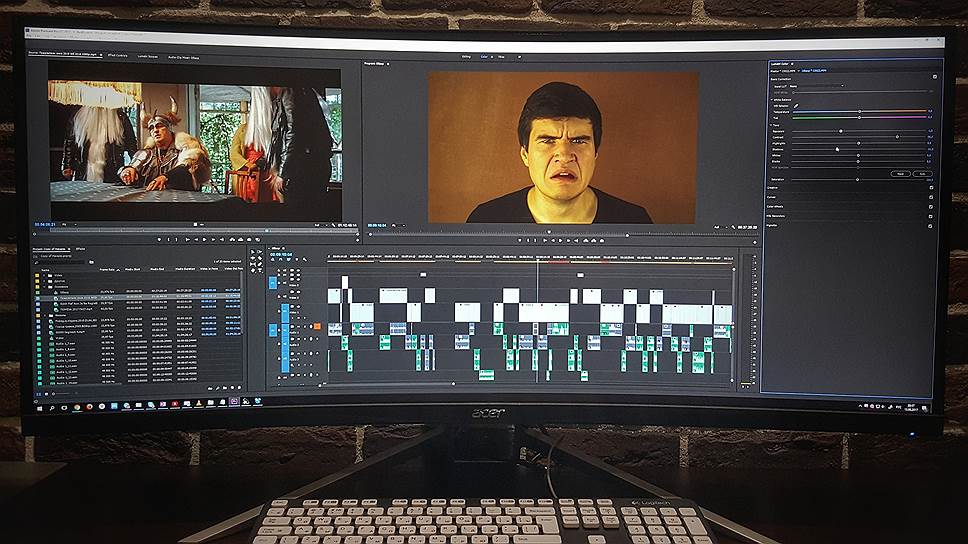The width and height of the screenshot is (968, 544).
Task: Toggle the Creative section checkbox
Action: point(931,187)
